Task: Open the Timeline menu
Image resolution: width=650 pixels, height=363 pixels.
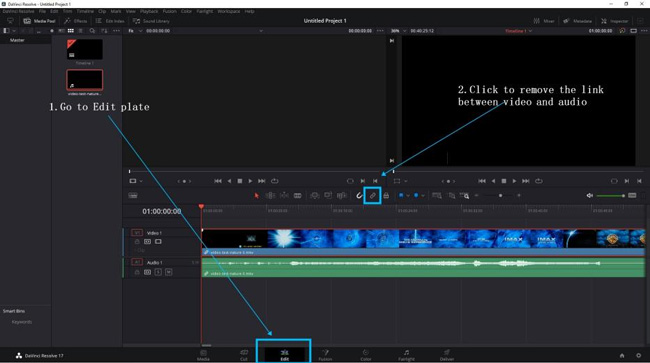Action: [85, 11]
